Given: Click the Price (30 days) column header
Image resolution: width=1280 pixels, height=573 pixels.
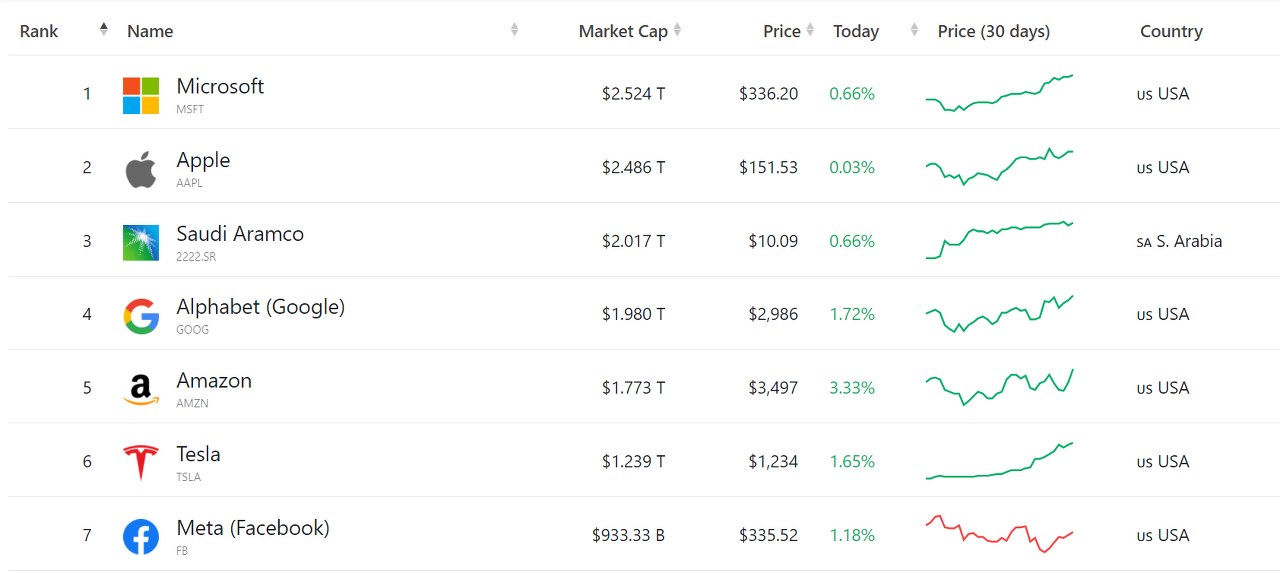Looking at the screenshot, I should tap(993, 31).
